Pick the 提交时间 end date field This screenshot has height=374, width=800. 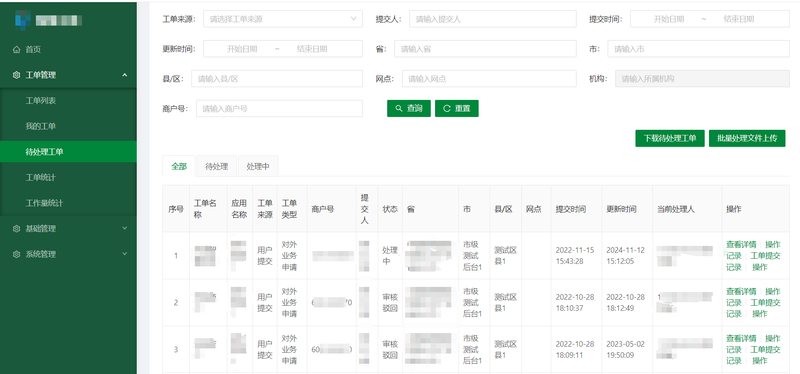(x=738, y=19)
